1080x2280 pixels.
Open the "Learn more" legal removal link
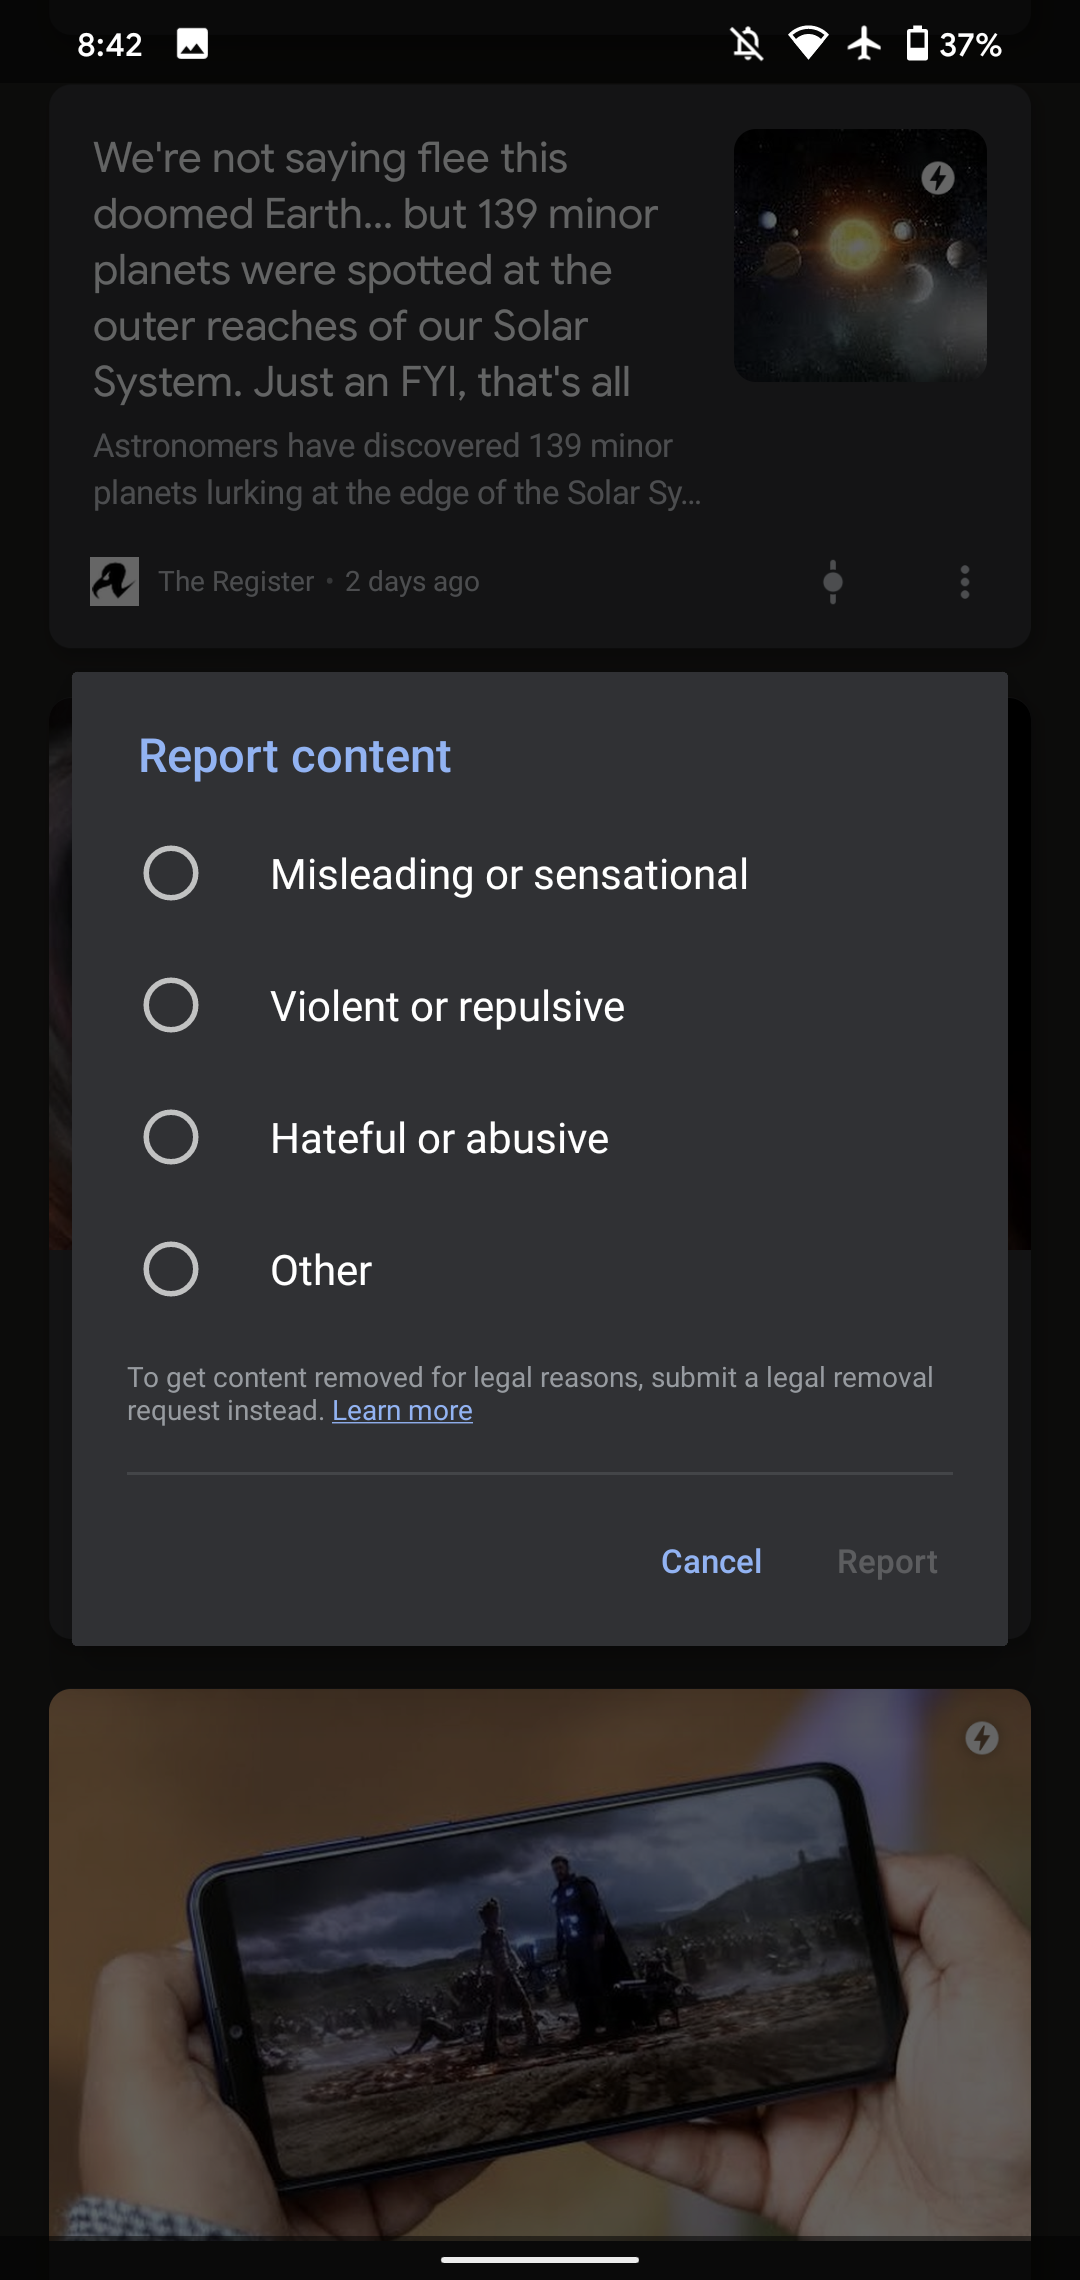coord(401,1410)
